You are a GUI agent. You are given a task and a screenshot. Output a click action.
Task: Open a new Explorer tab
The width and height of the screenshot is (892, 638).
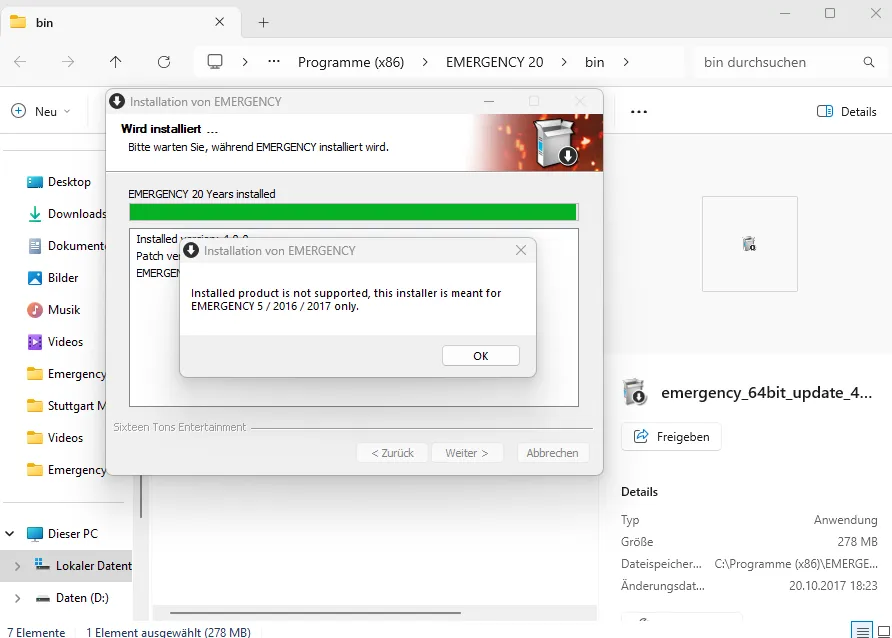(x=264, y=22)
